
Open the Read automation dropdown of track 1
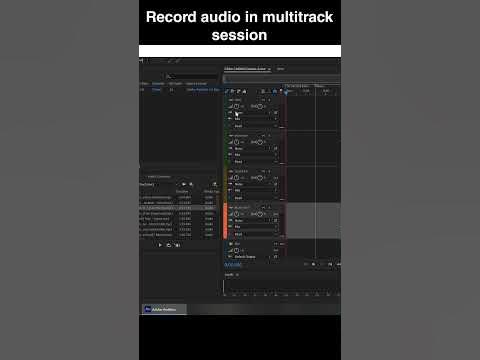(254, 126)
